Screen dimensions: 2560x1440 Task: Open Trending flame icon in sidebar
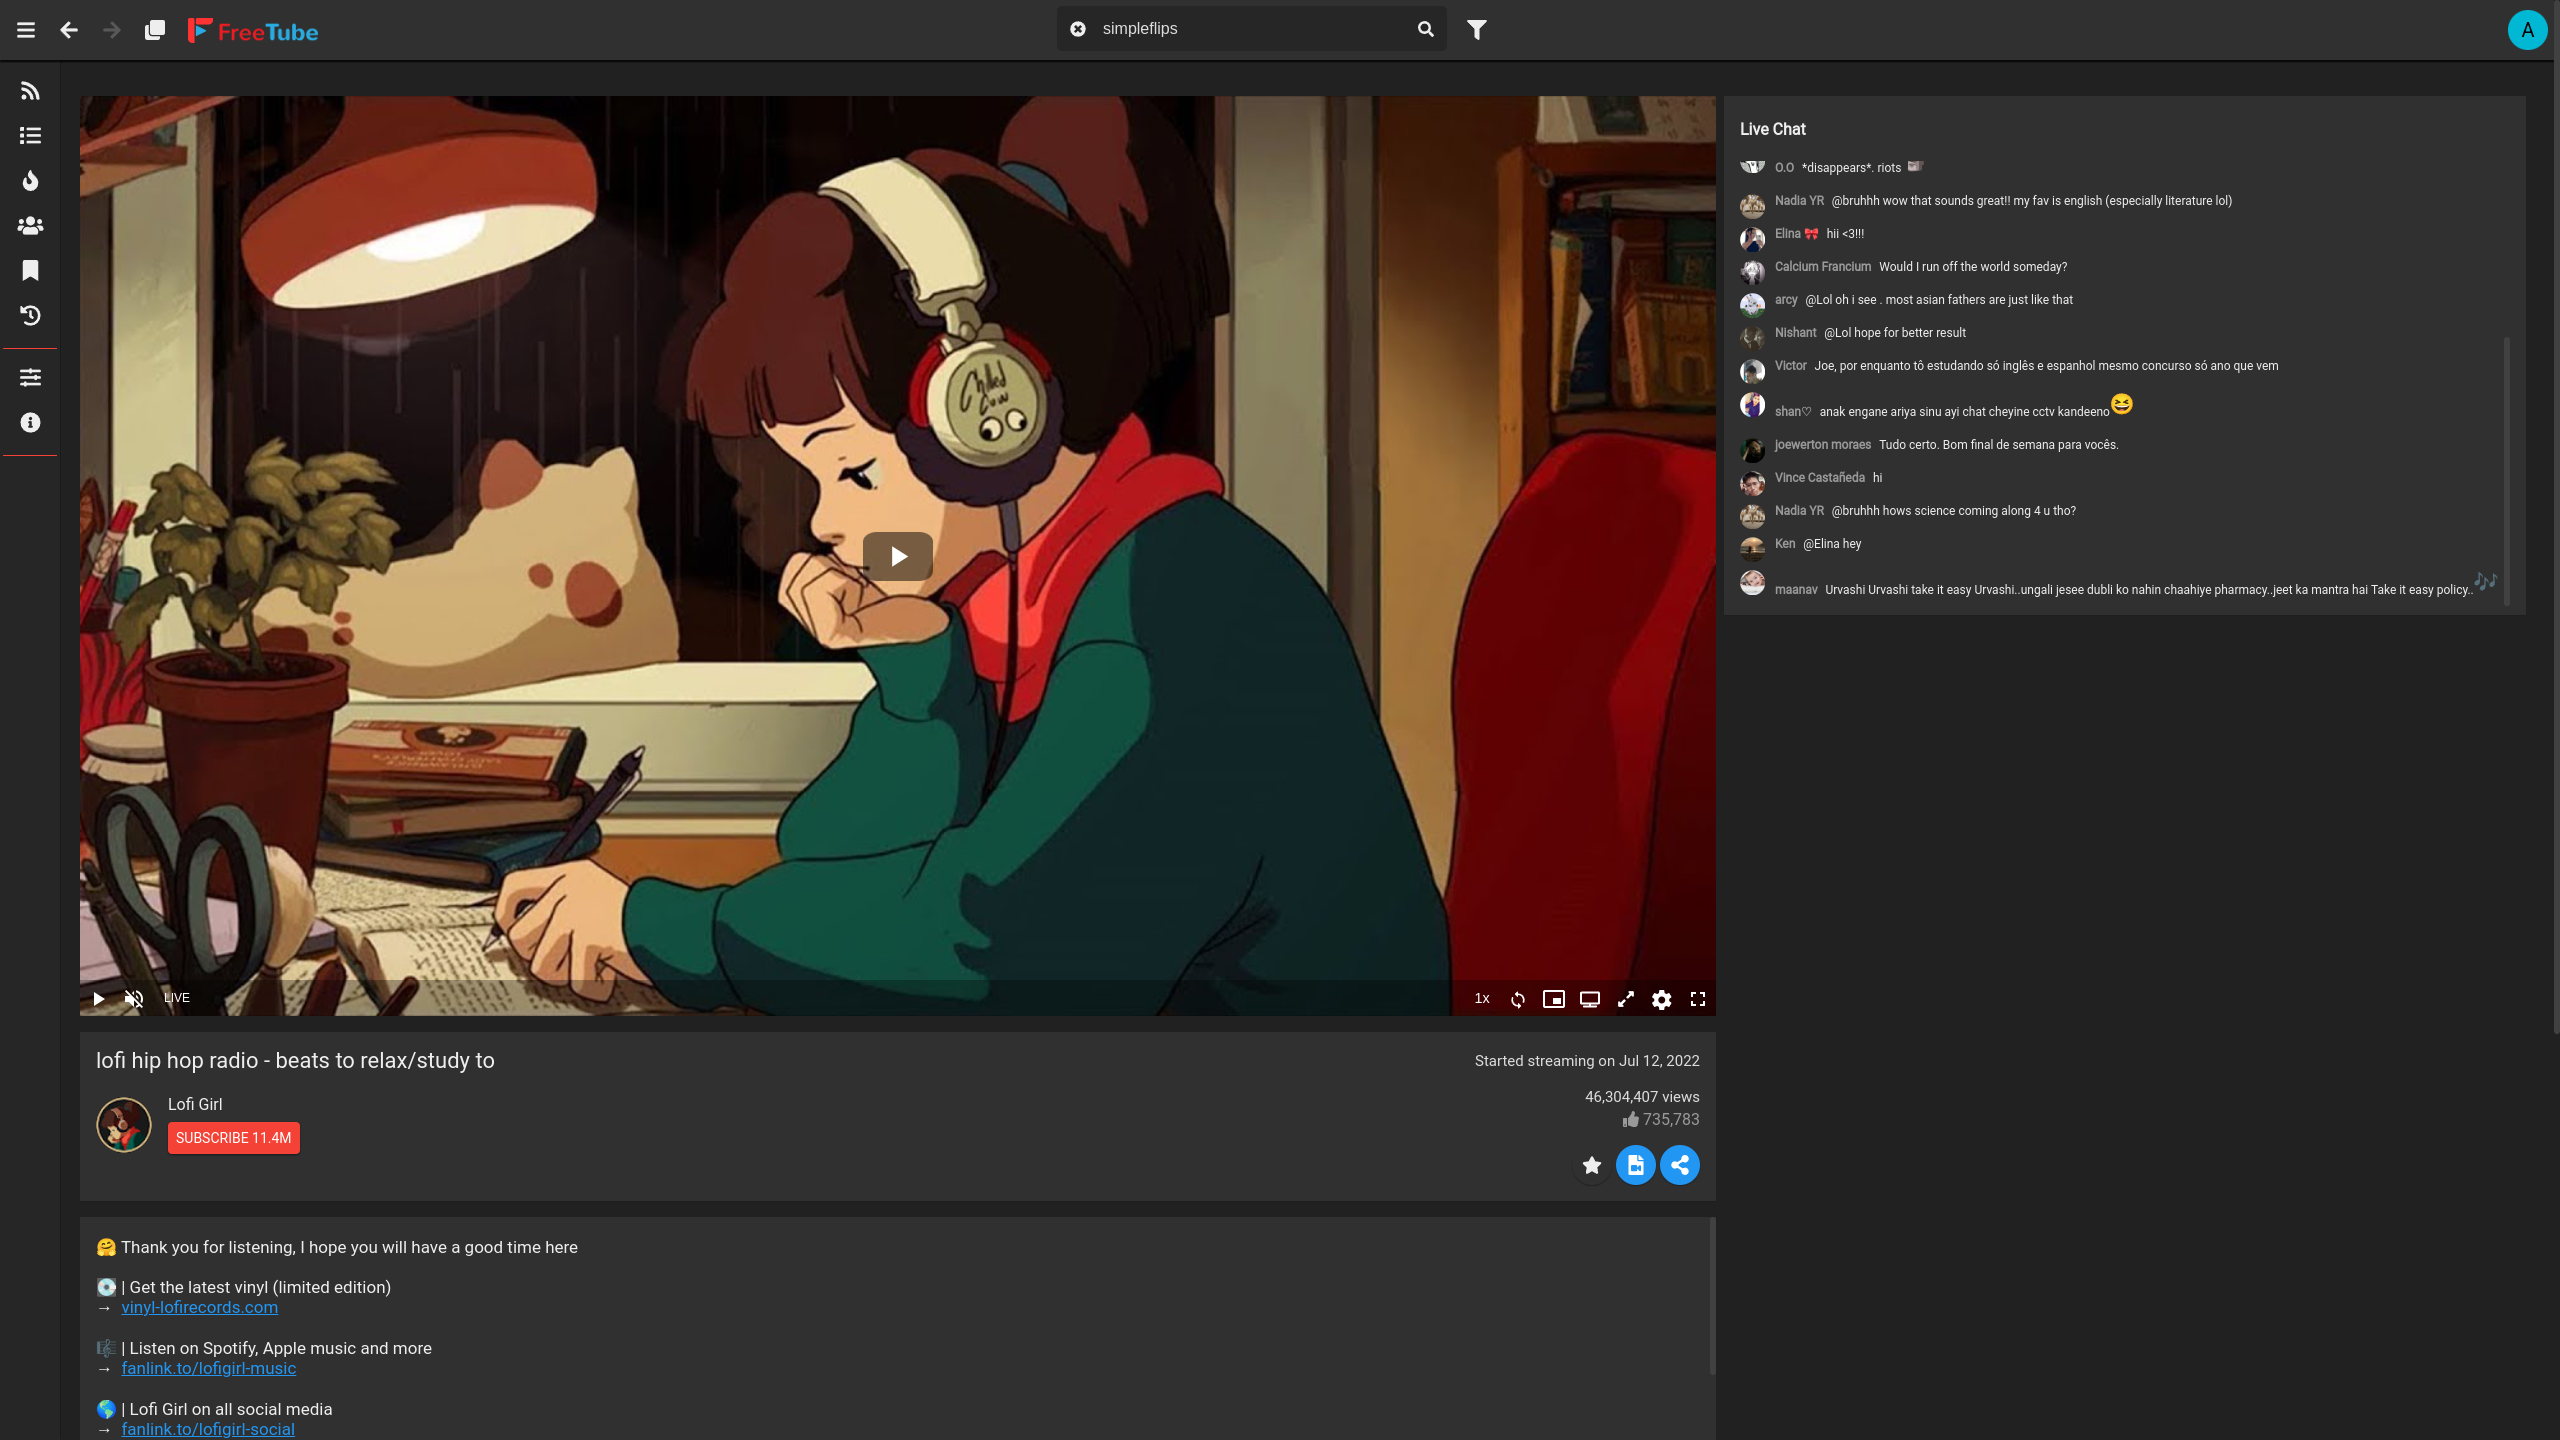coord(30,181)
